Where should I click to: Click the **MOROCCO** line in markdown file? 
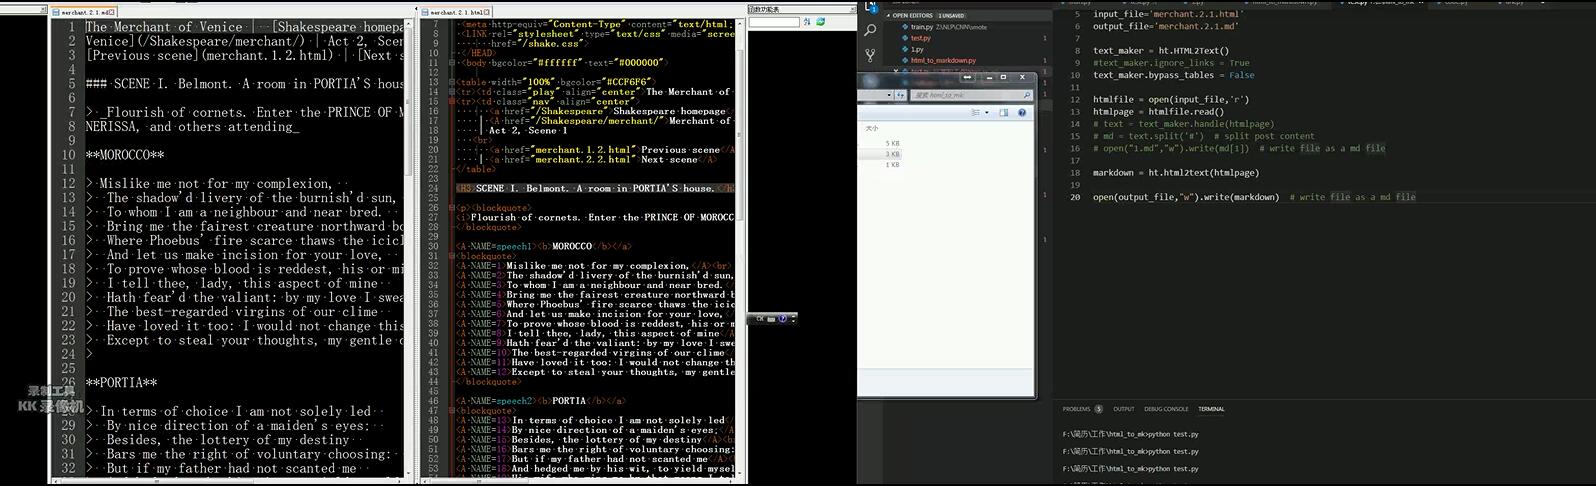point(125,155)
